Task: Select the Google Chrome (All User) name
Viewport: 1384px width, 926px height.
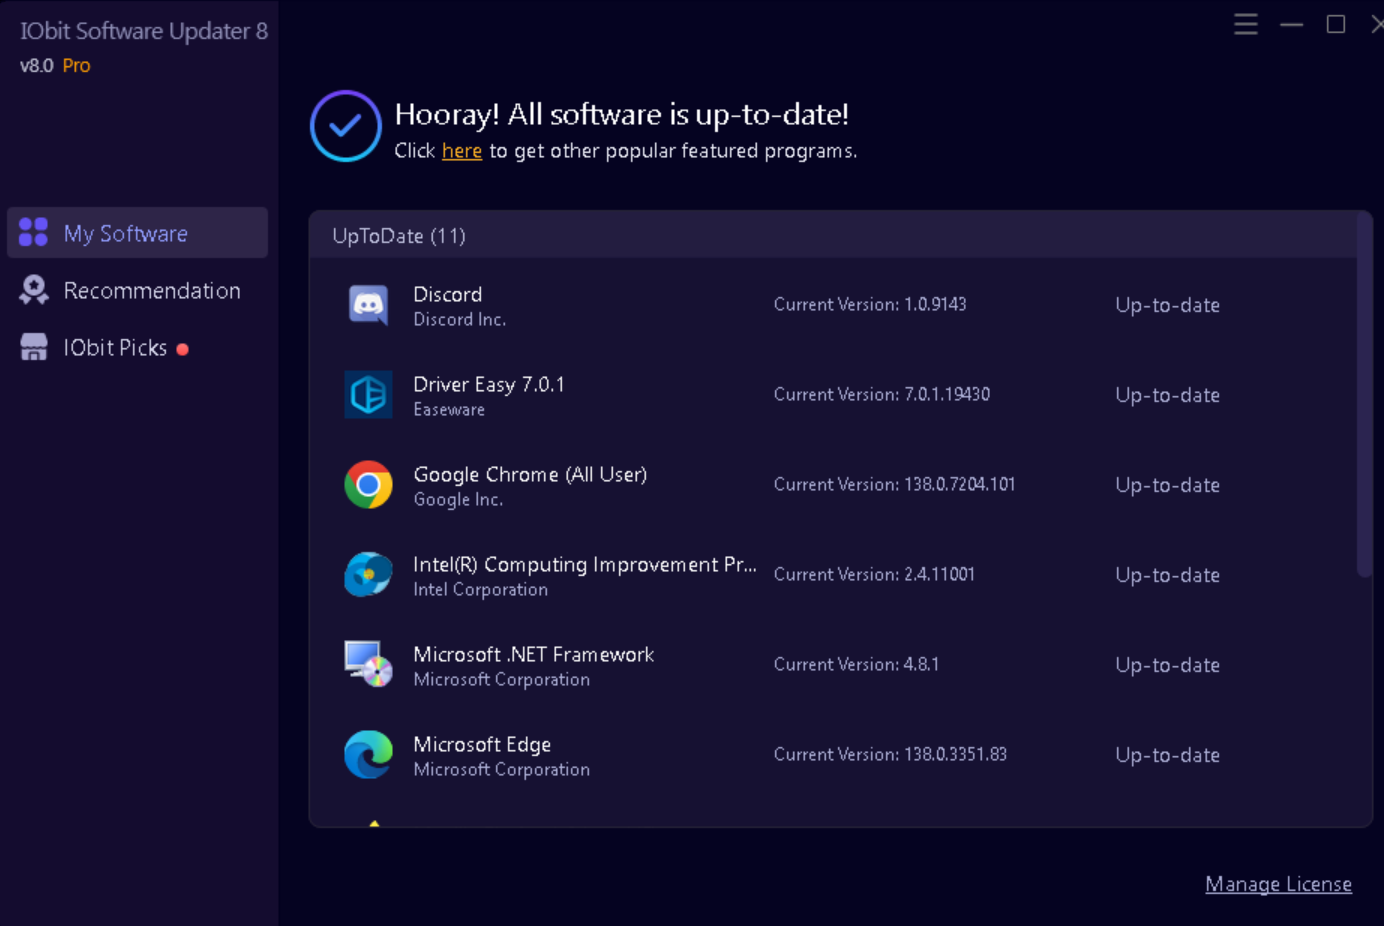Action: click(x=530, y=474)
